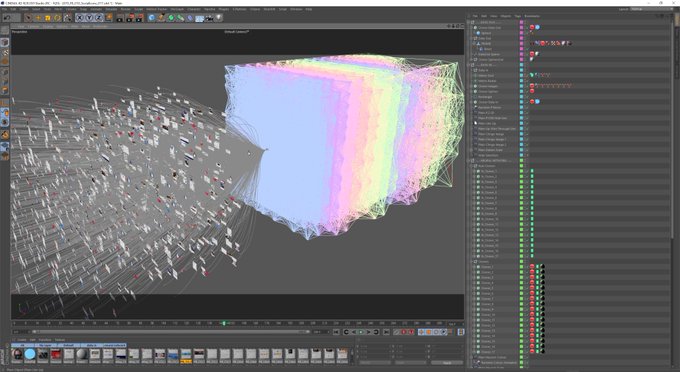Toggle the Z axis lock button
Image resolution: width=680 pixels, height=372 pixels.
tap(98, 18)
